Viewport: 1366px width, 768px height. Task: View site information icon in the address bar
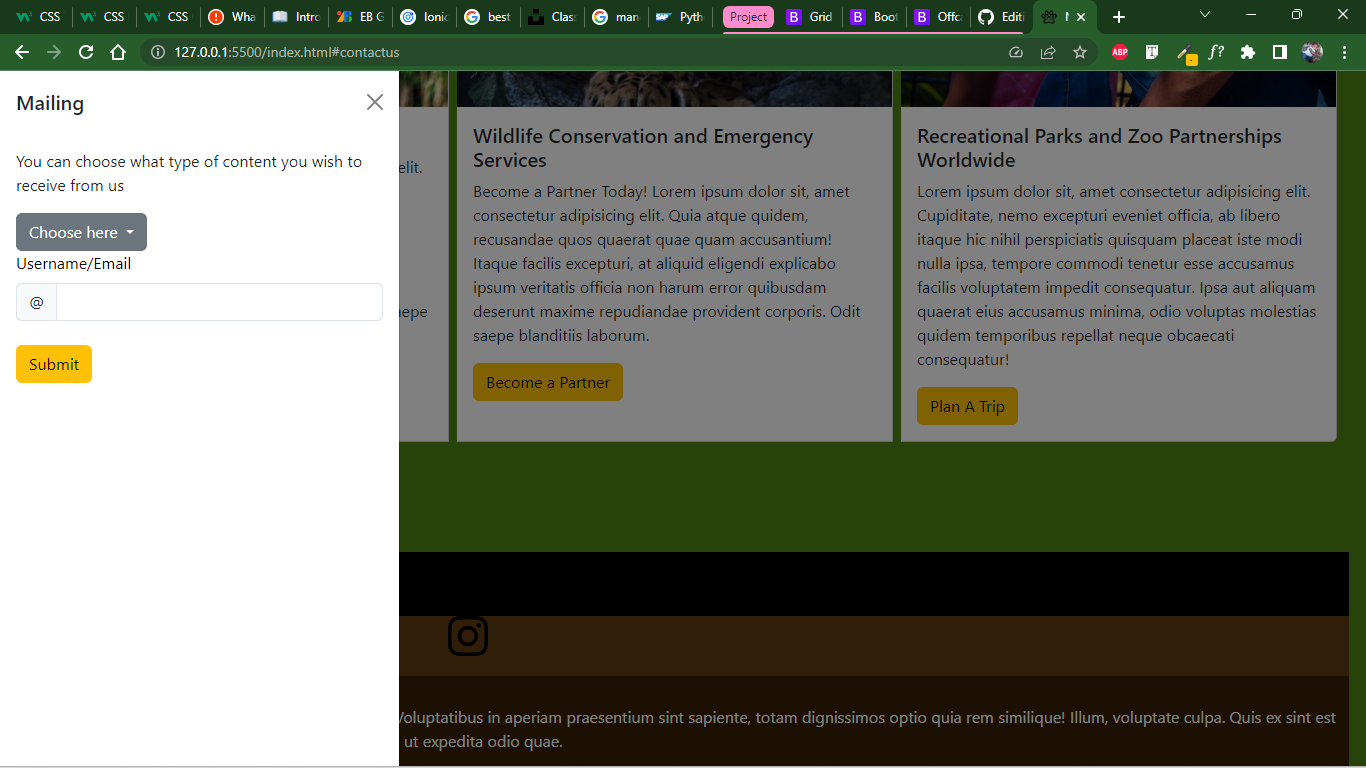click(159, 52)
